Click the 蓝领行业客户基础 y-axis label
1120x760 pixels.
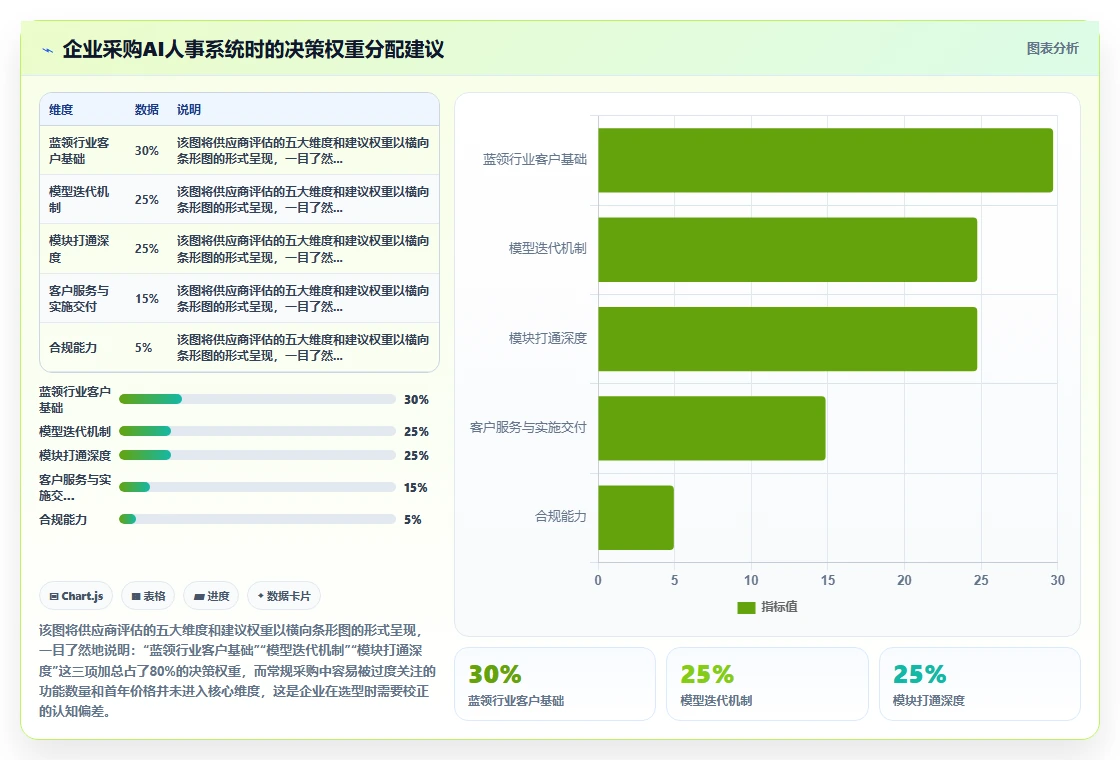click(x=534, y=159)
